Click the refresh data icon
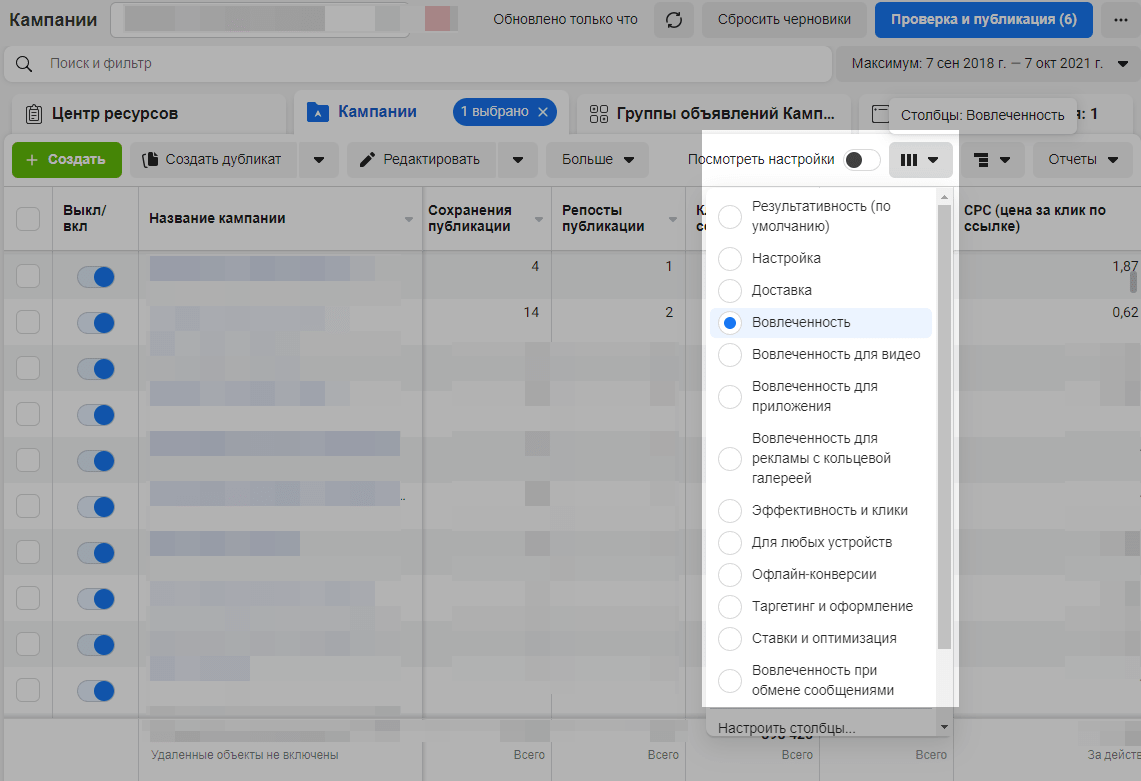1141x781 pixels. (674, 20)
